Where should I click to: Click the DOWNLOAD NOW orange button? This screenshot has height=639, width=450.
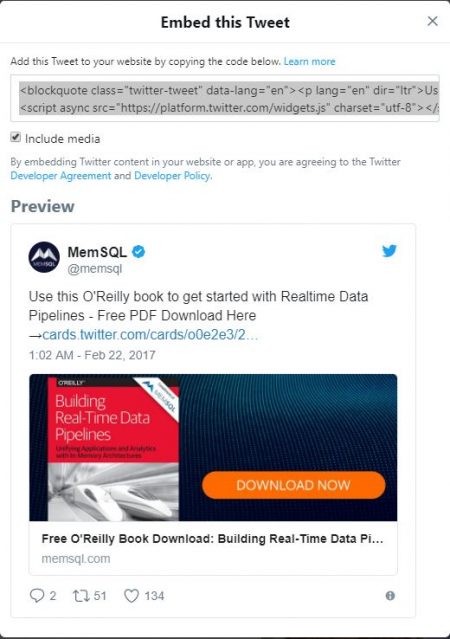click(293, 485)
